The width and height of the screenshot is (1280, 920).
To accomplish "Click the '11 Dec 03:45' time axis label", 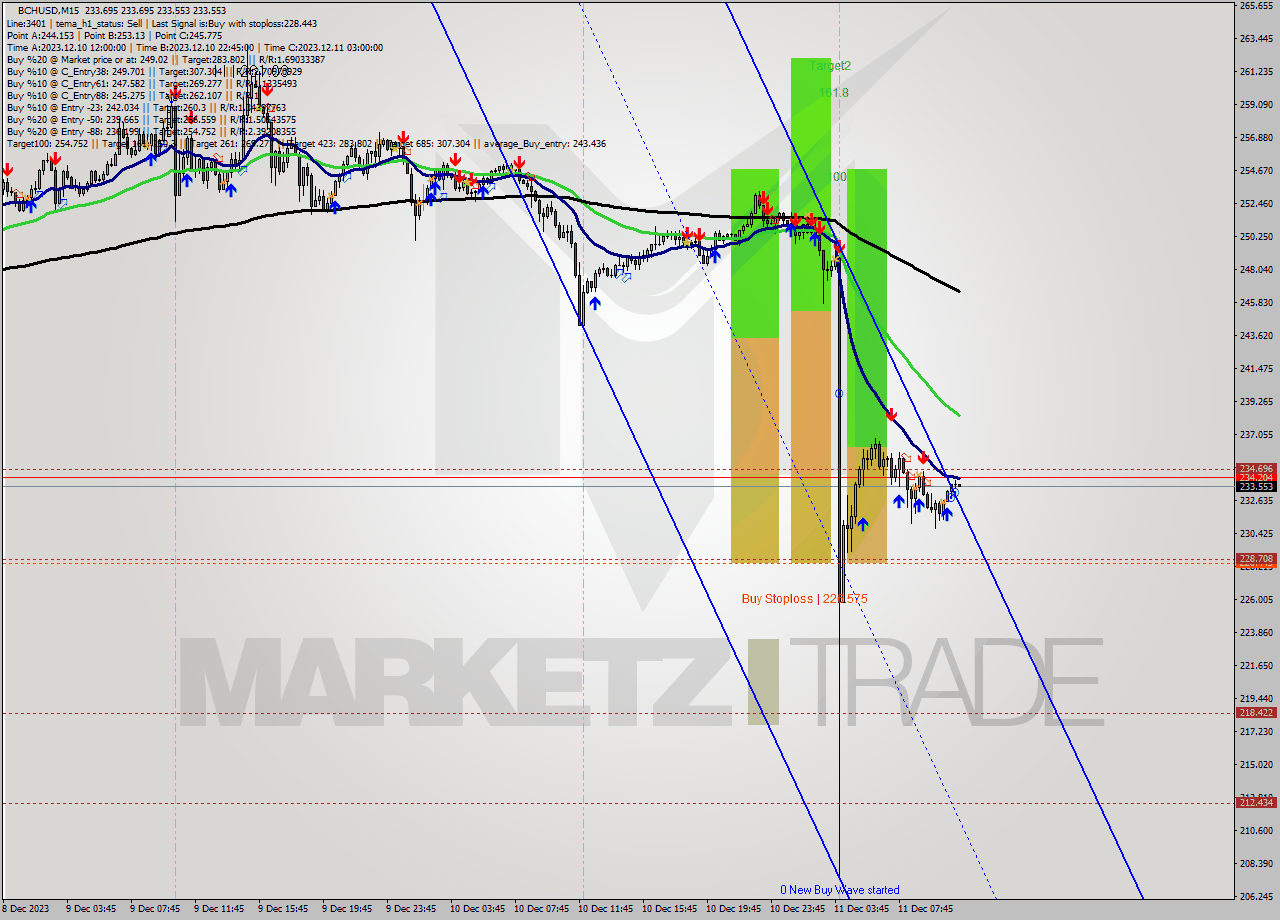I will click(861, 909).
